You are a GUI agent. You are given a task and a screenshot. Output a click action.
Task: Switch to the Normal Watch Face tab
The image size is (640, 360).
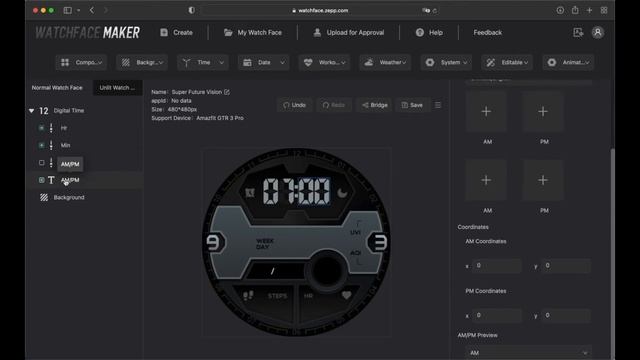tap(57, 88)
